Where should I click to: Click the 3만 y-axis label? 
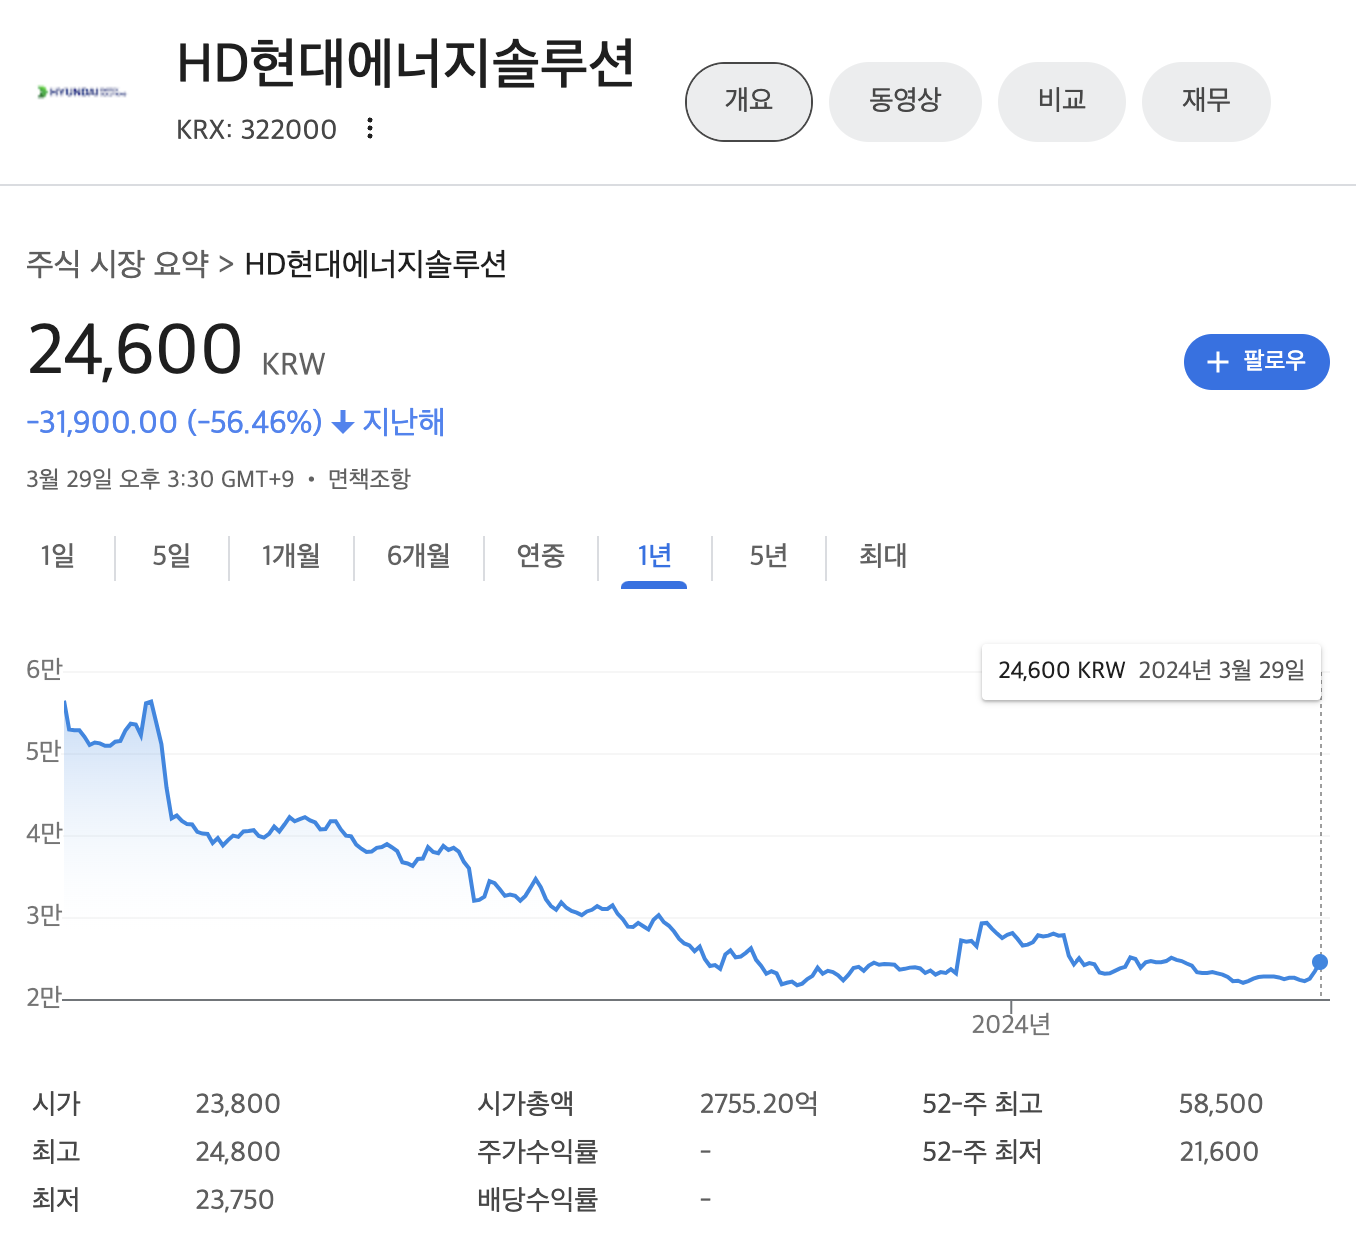pos(44,916)
